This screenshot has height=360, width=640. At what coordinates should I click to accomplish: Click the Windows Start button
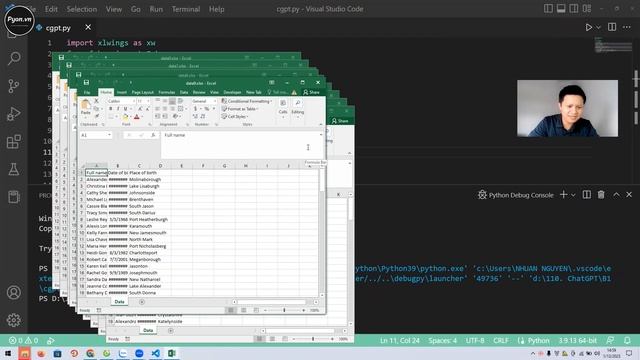[x=8, y=353]
